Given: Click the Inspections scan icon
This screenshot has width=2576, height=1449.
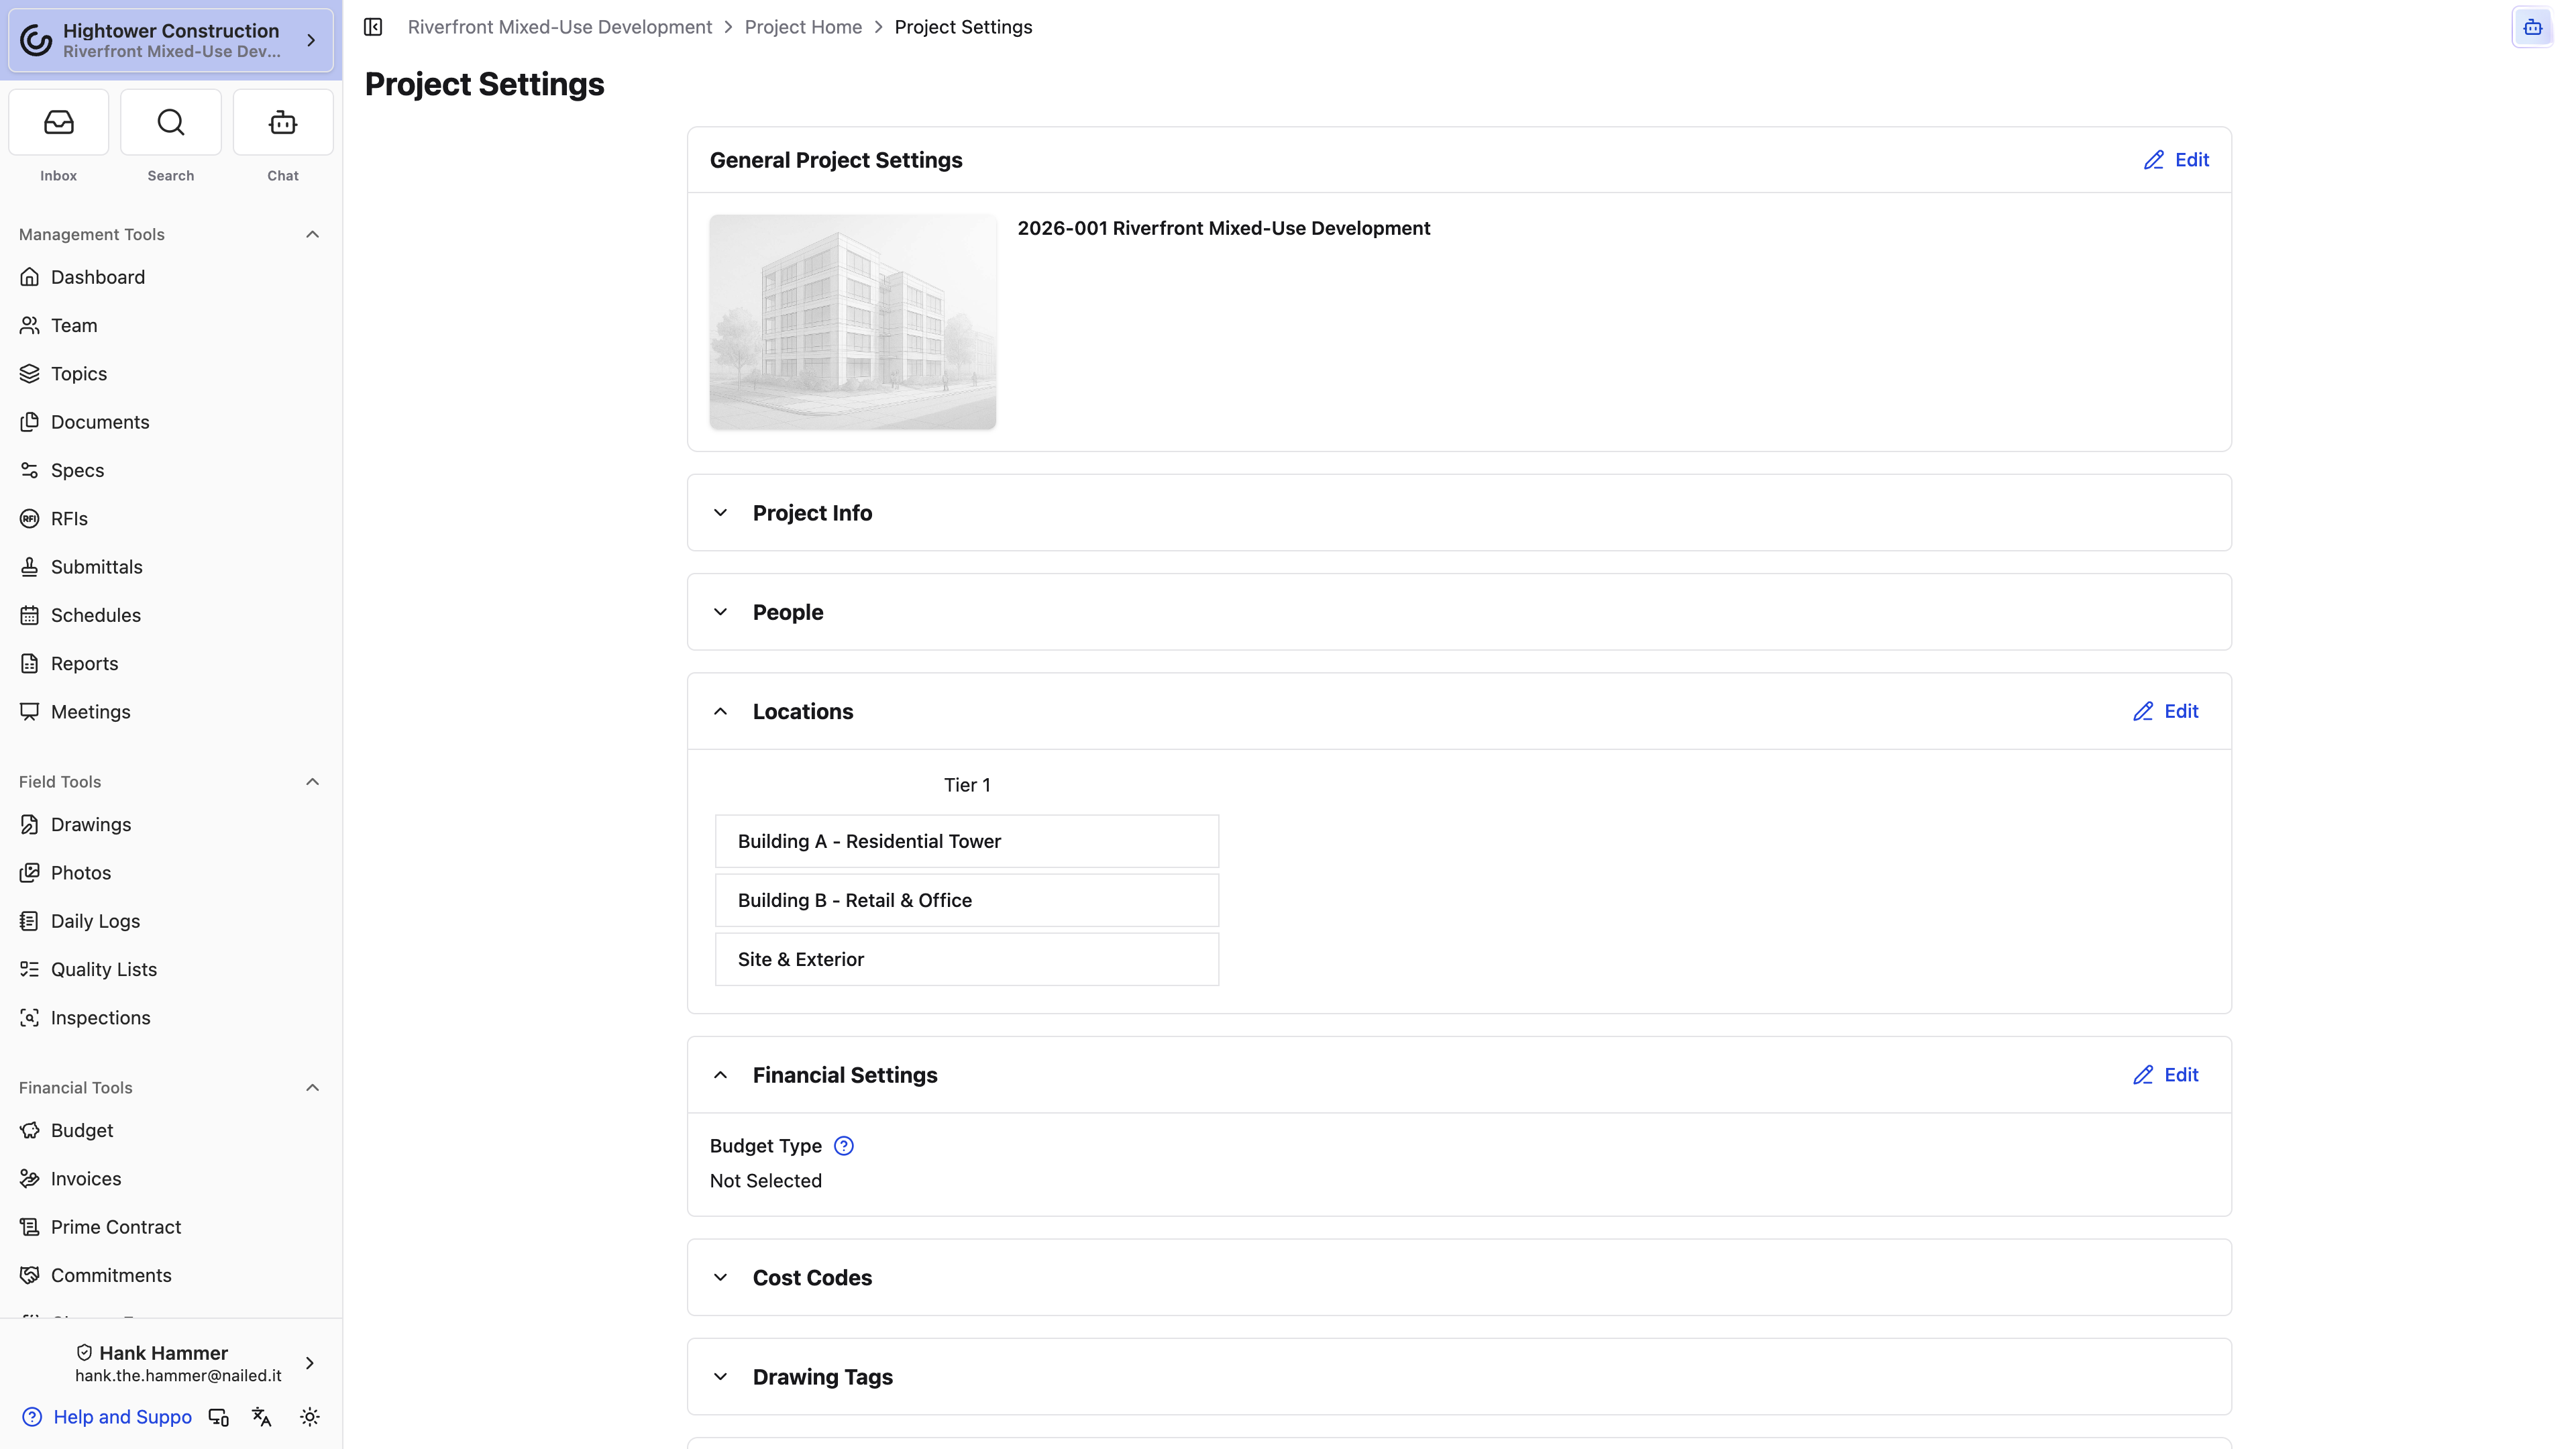Looking at the screenshot, I should click(x=30, y=1018).
